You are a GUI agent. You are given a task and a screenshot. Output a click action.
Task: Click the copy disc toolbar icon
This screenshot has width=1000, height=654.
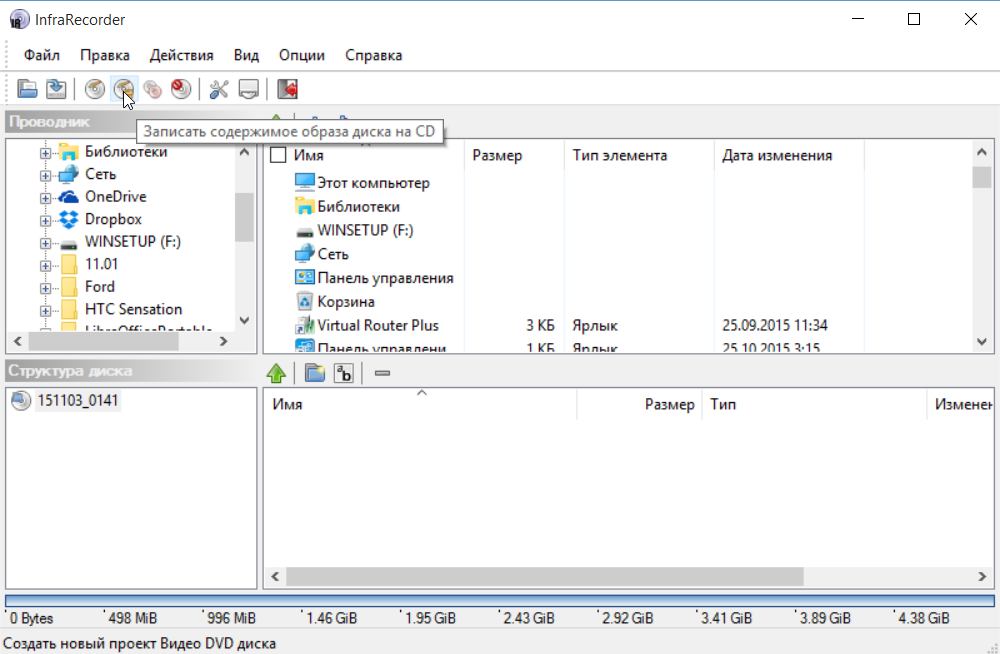coord(152,89)
